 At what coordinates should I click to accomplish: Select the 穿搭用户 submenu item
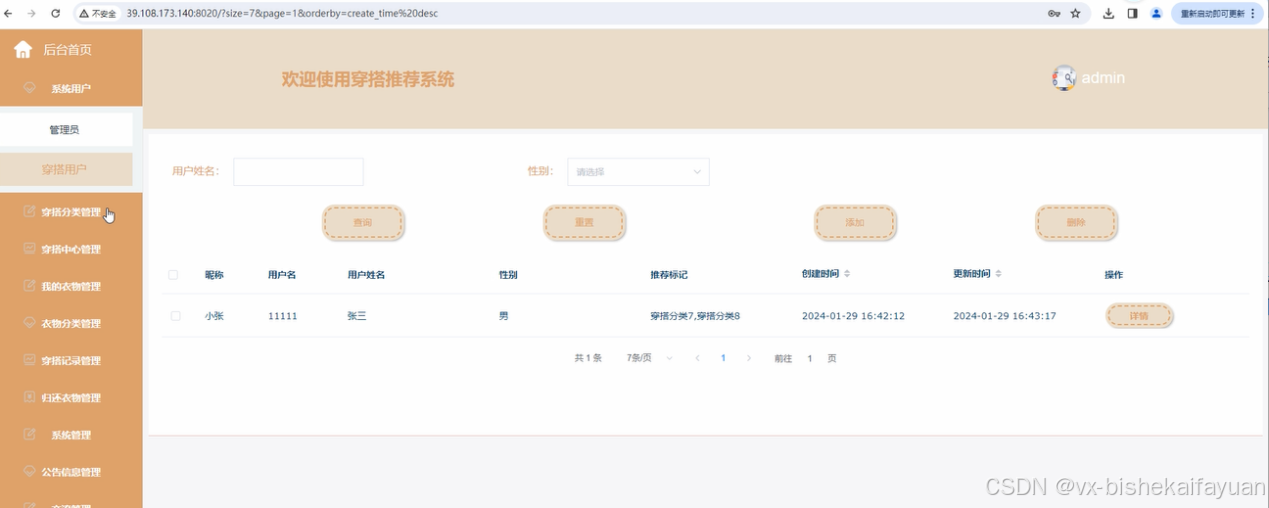(65, 169)
